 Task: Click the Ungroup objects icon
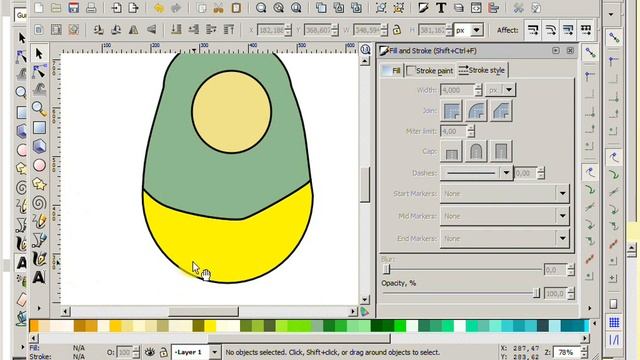398,8
